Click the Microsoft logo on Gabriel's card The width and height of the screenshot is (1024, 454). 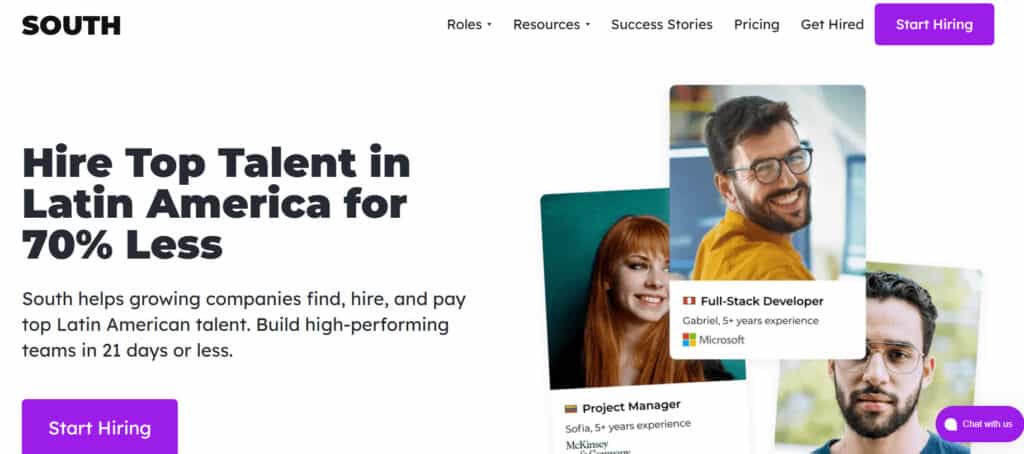click(713, 340)
